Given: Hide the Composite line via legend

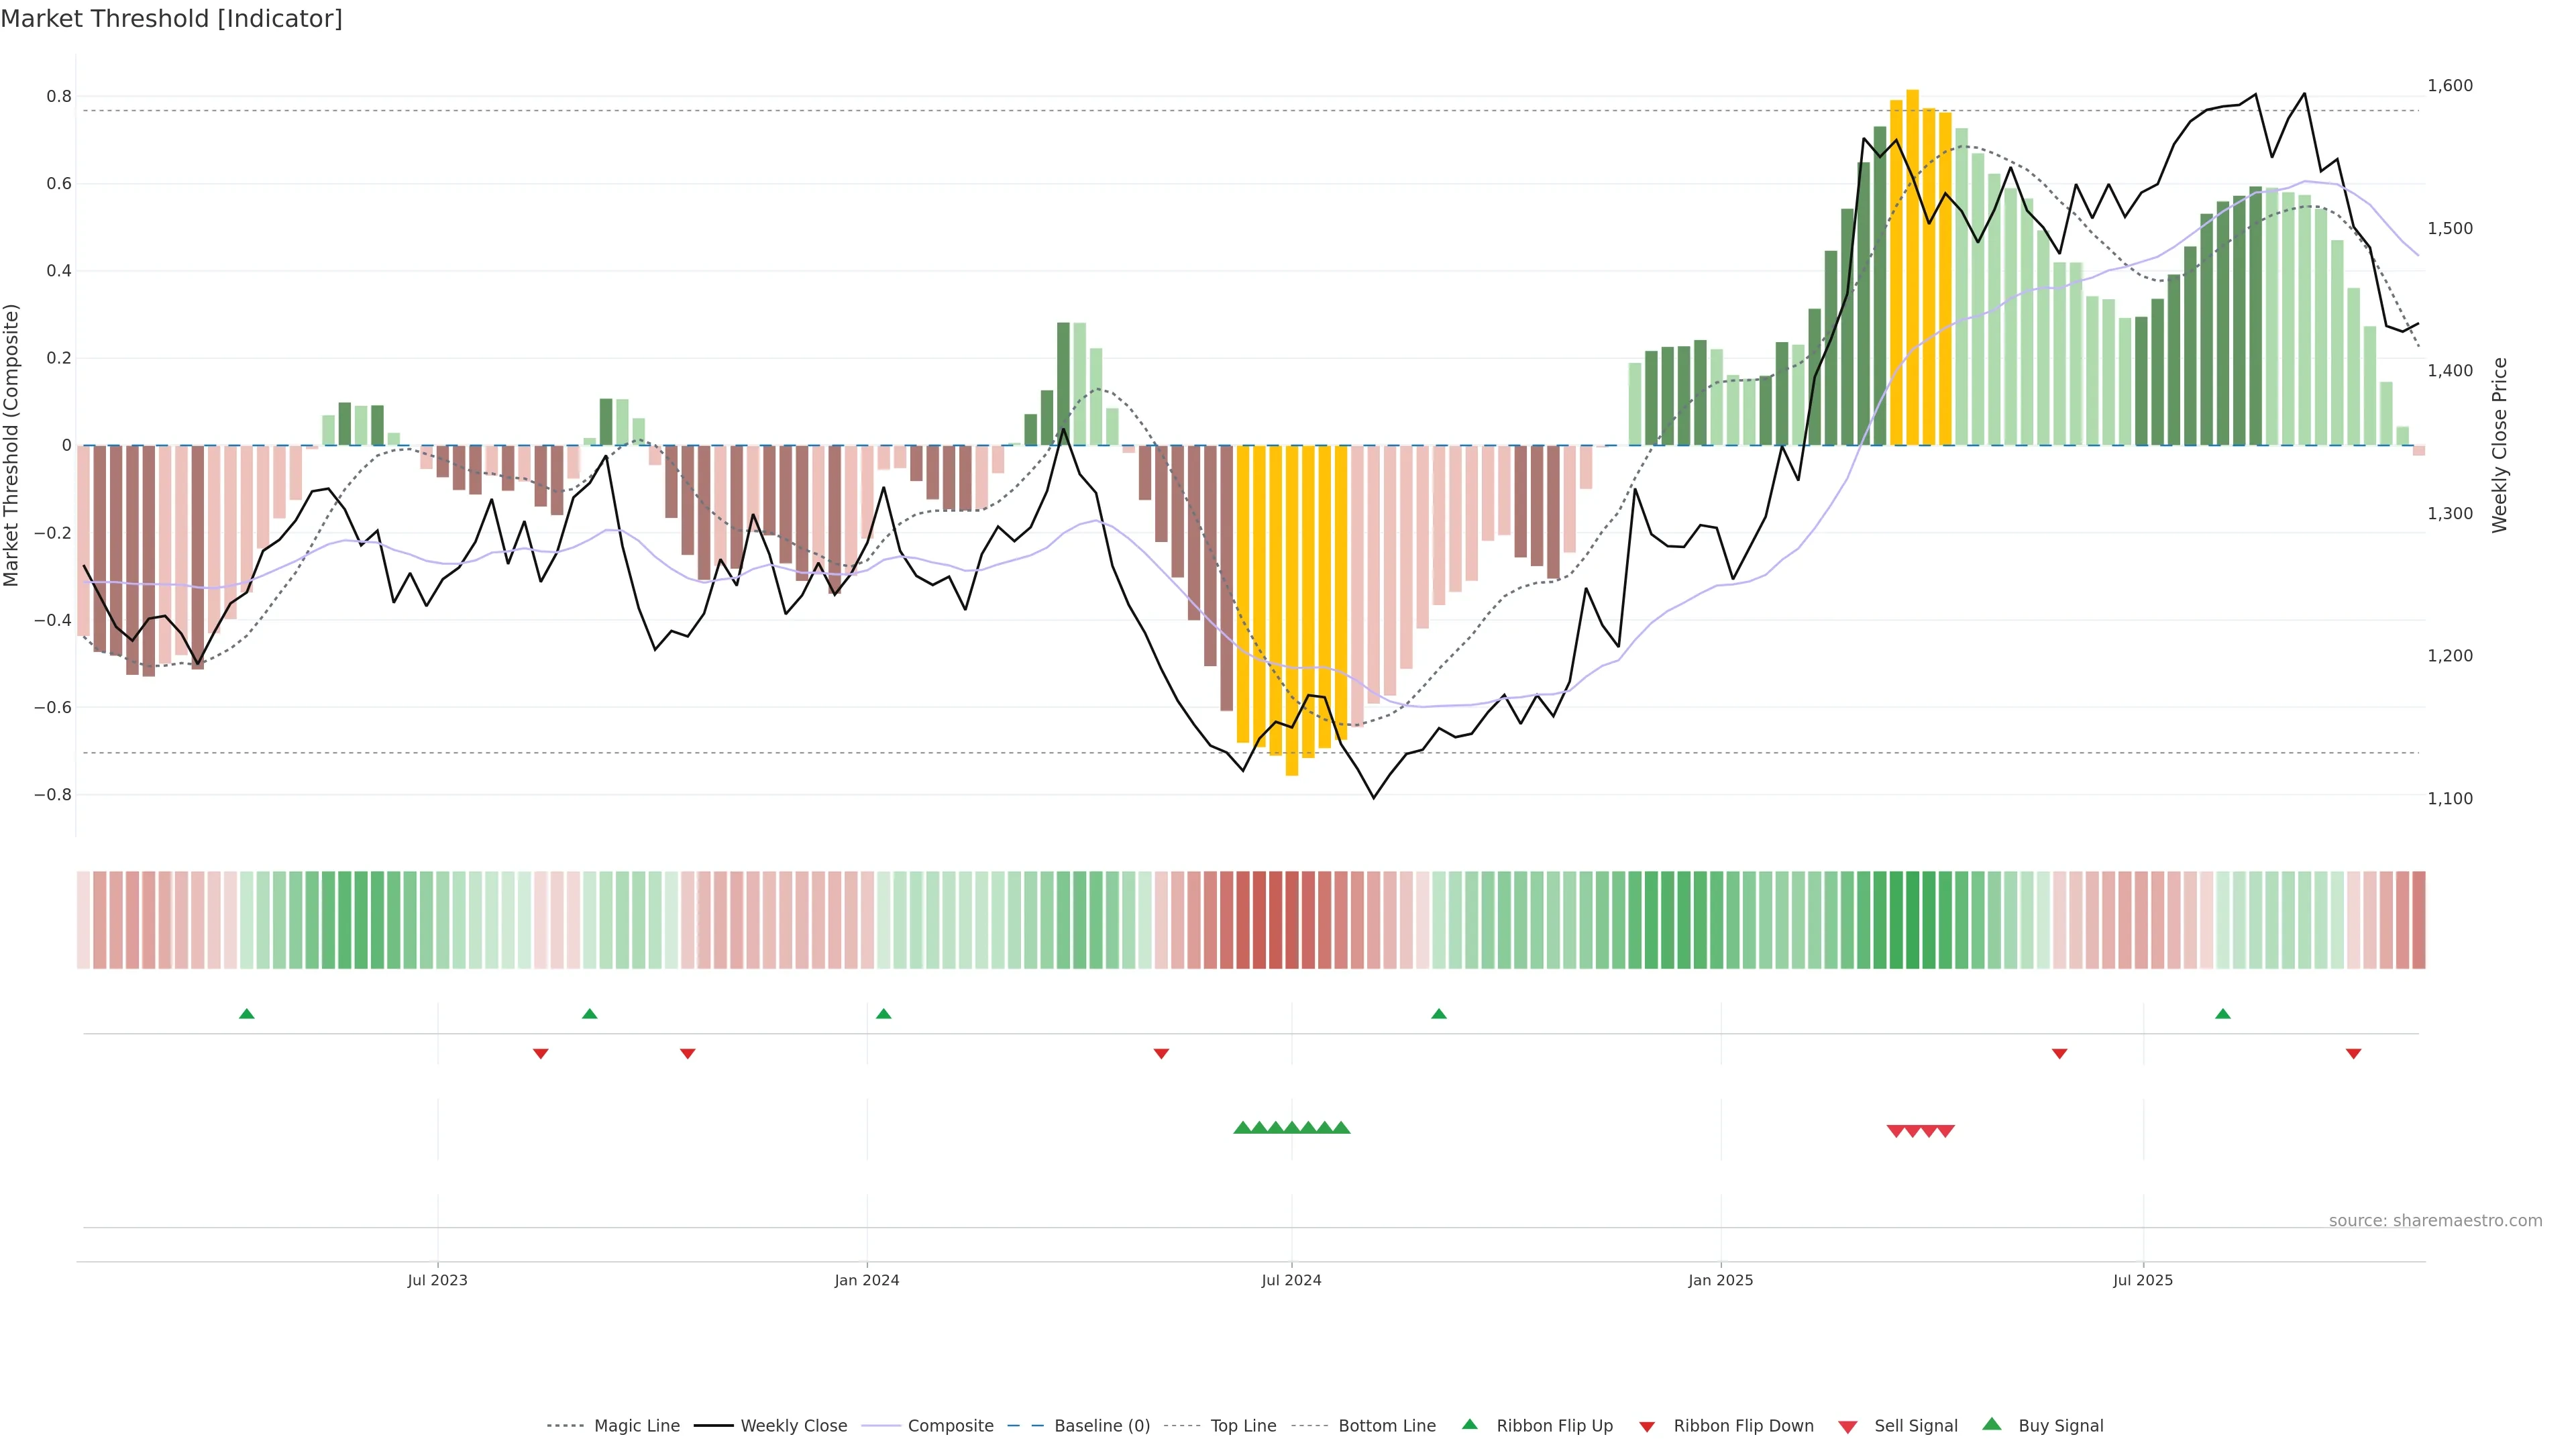Looking at the screenshot, I should coord(950,1426).
